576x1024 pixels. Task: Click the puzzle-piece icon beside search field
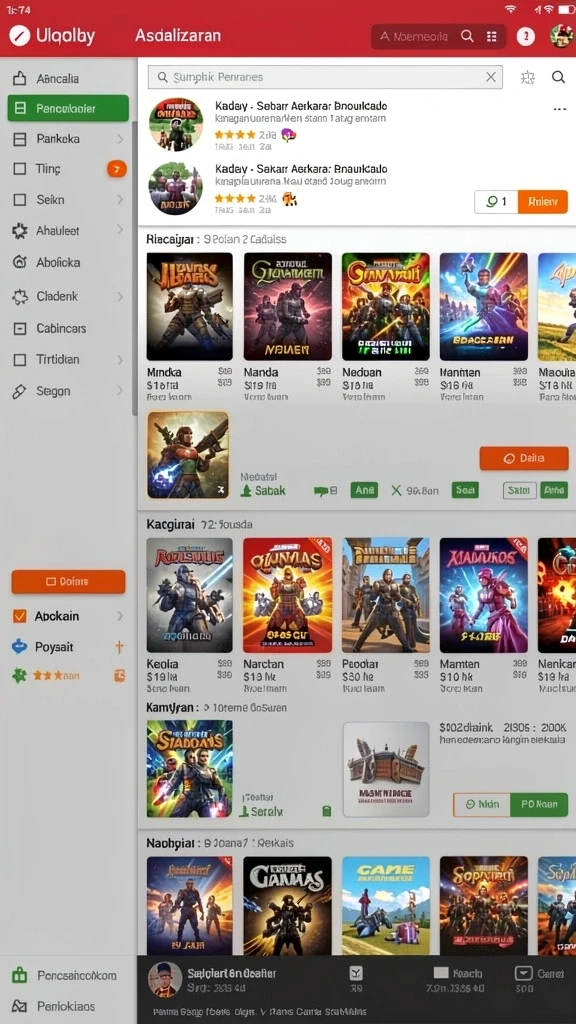528,77
